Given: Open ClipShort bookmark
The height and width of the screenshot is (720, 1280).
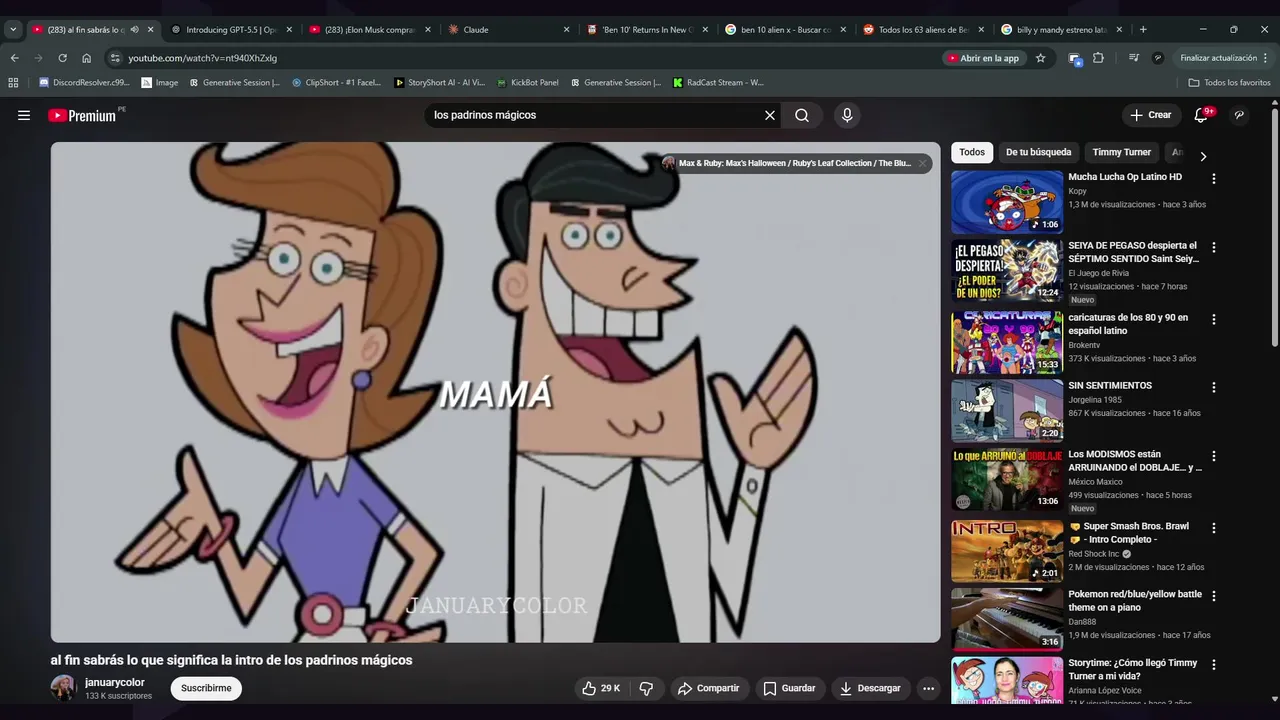Looking at the screenshot, I should click(336, 83).
